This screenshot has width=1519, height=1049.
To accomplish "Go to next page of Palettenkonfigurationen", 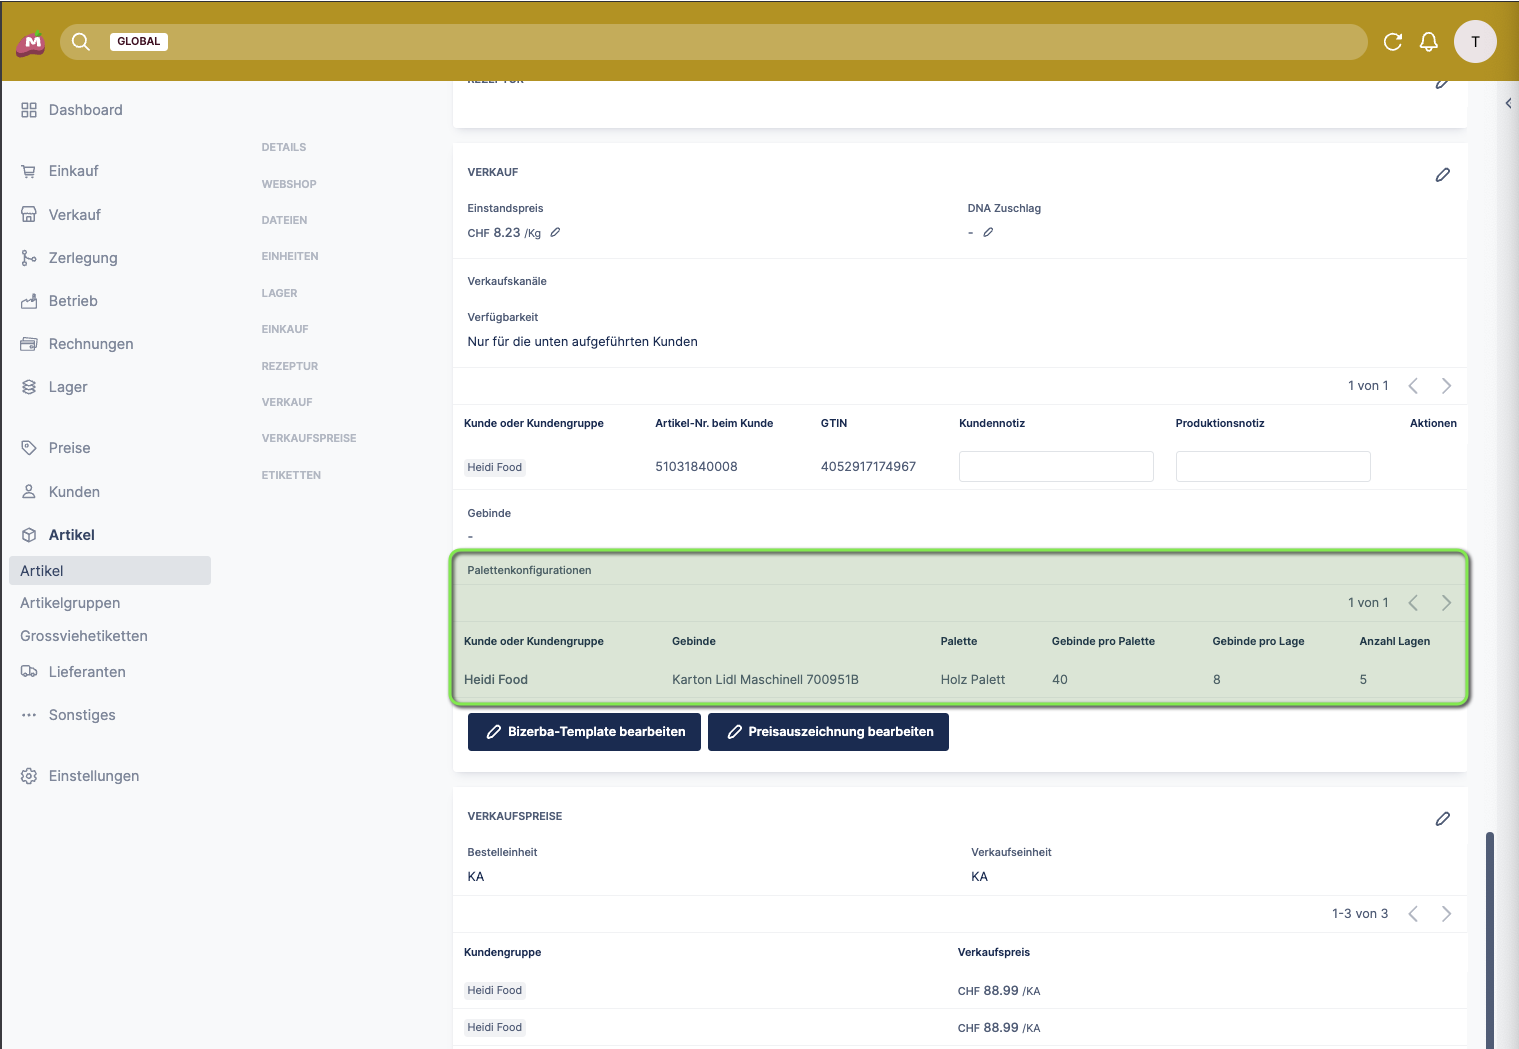I will pyautogui.click(x=1446, y=603).
